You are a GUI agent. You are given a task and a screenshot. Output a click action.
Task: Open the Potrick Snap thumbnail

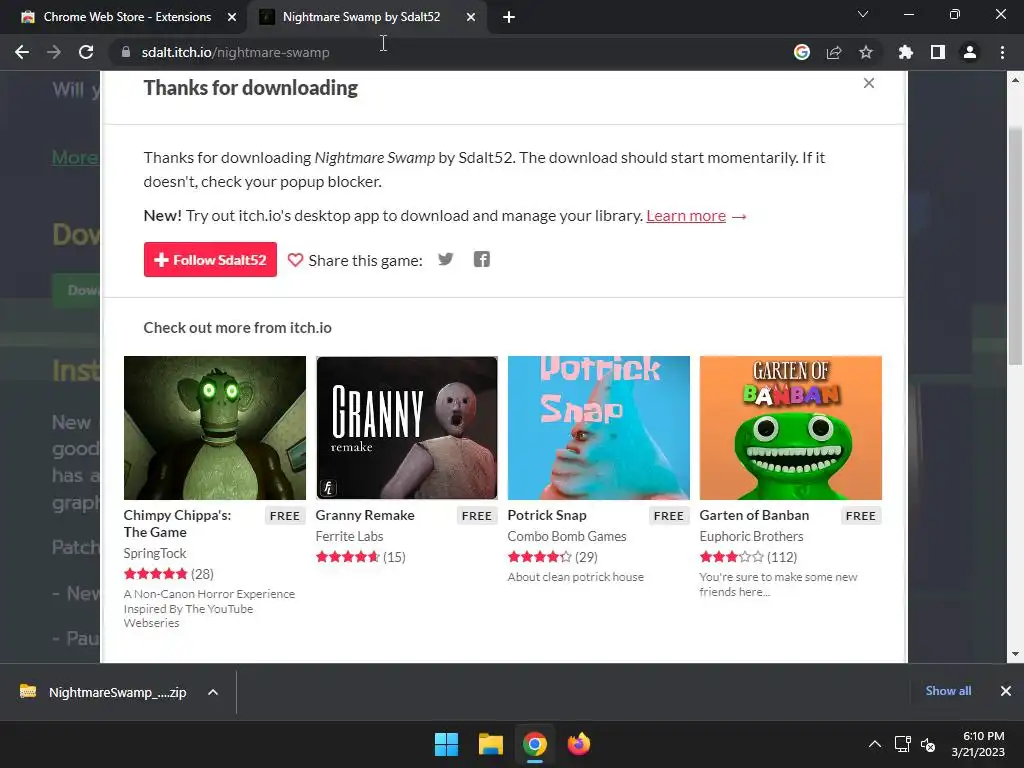(599, 428)
